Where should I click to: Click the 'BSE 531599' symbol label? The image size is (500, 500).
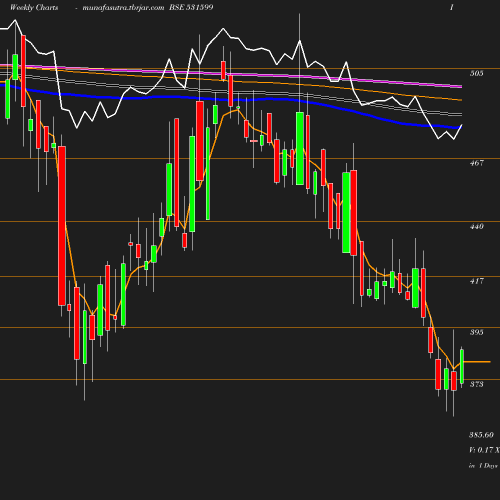pos(191,7)
